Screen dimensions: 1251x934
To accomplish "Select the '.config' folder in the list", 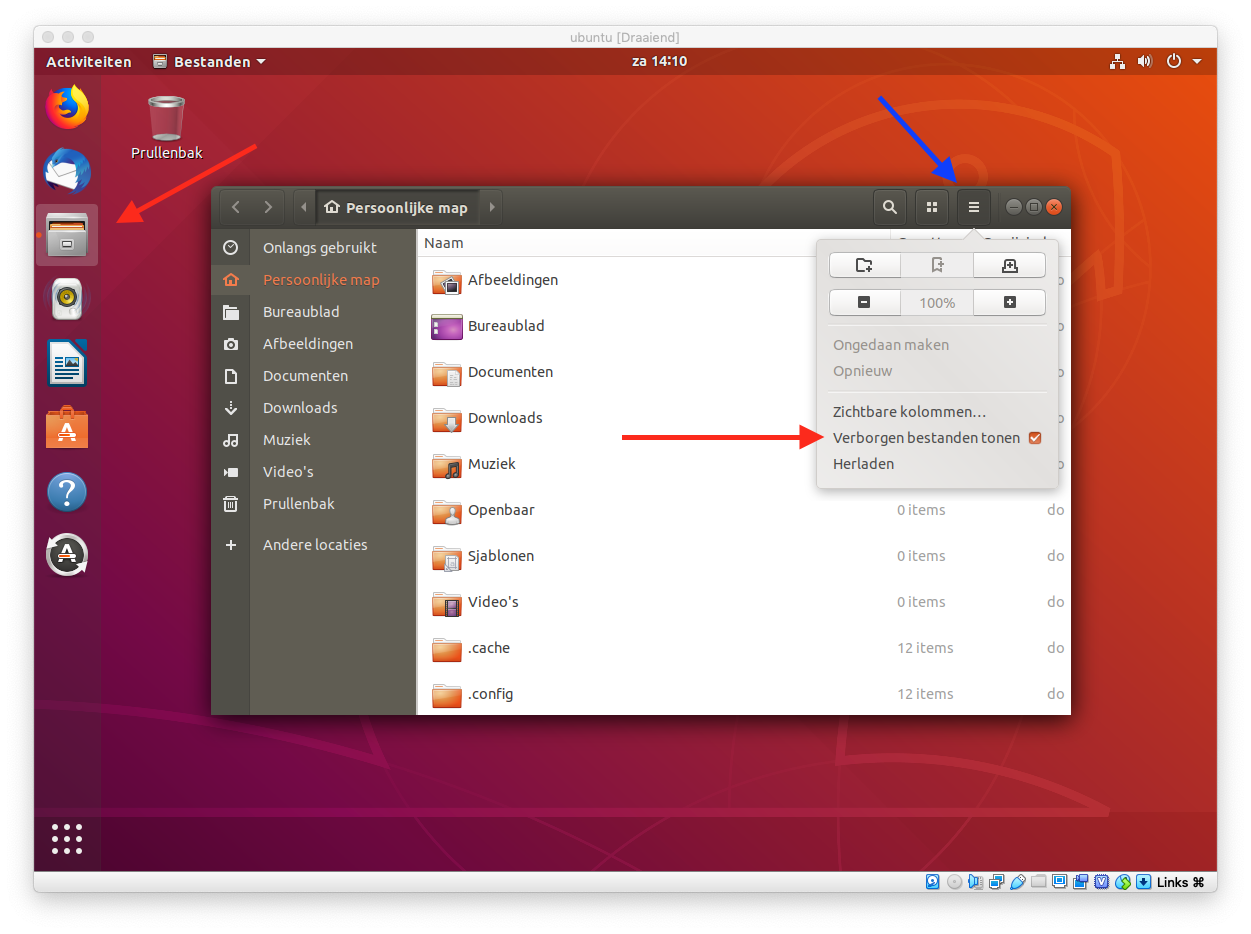I will click(x=490, y=694).
